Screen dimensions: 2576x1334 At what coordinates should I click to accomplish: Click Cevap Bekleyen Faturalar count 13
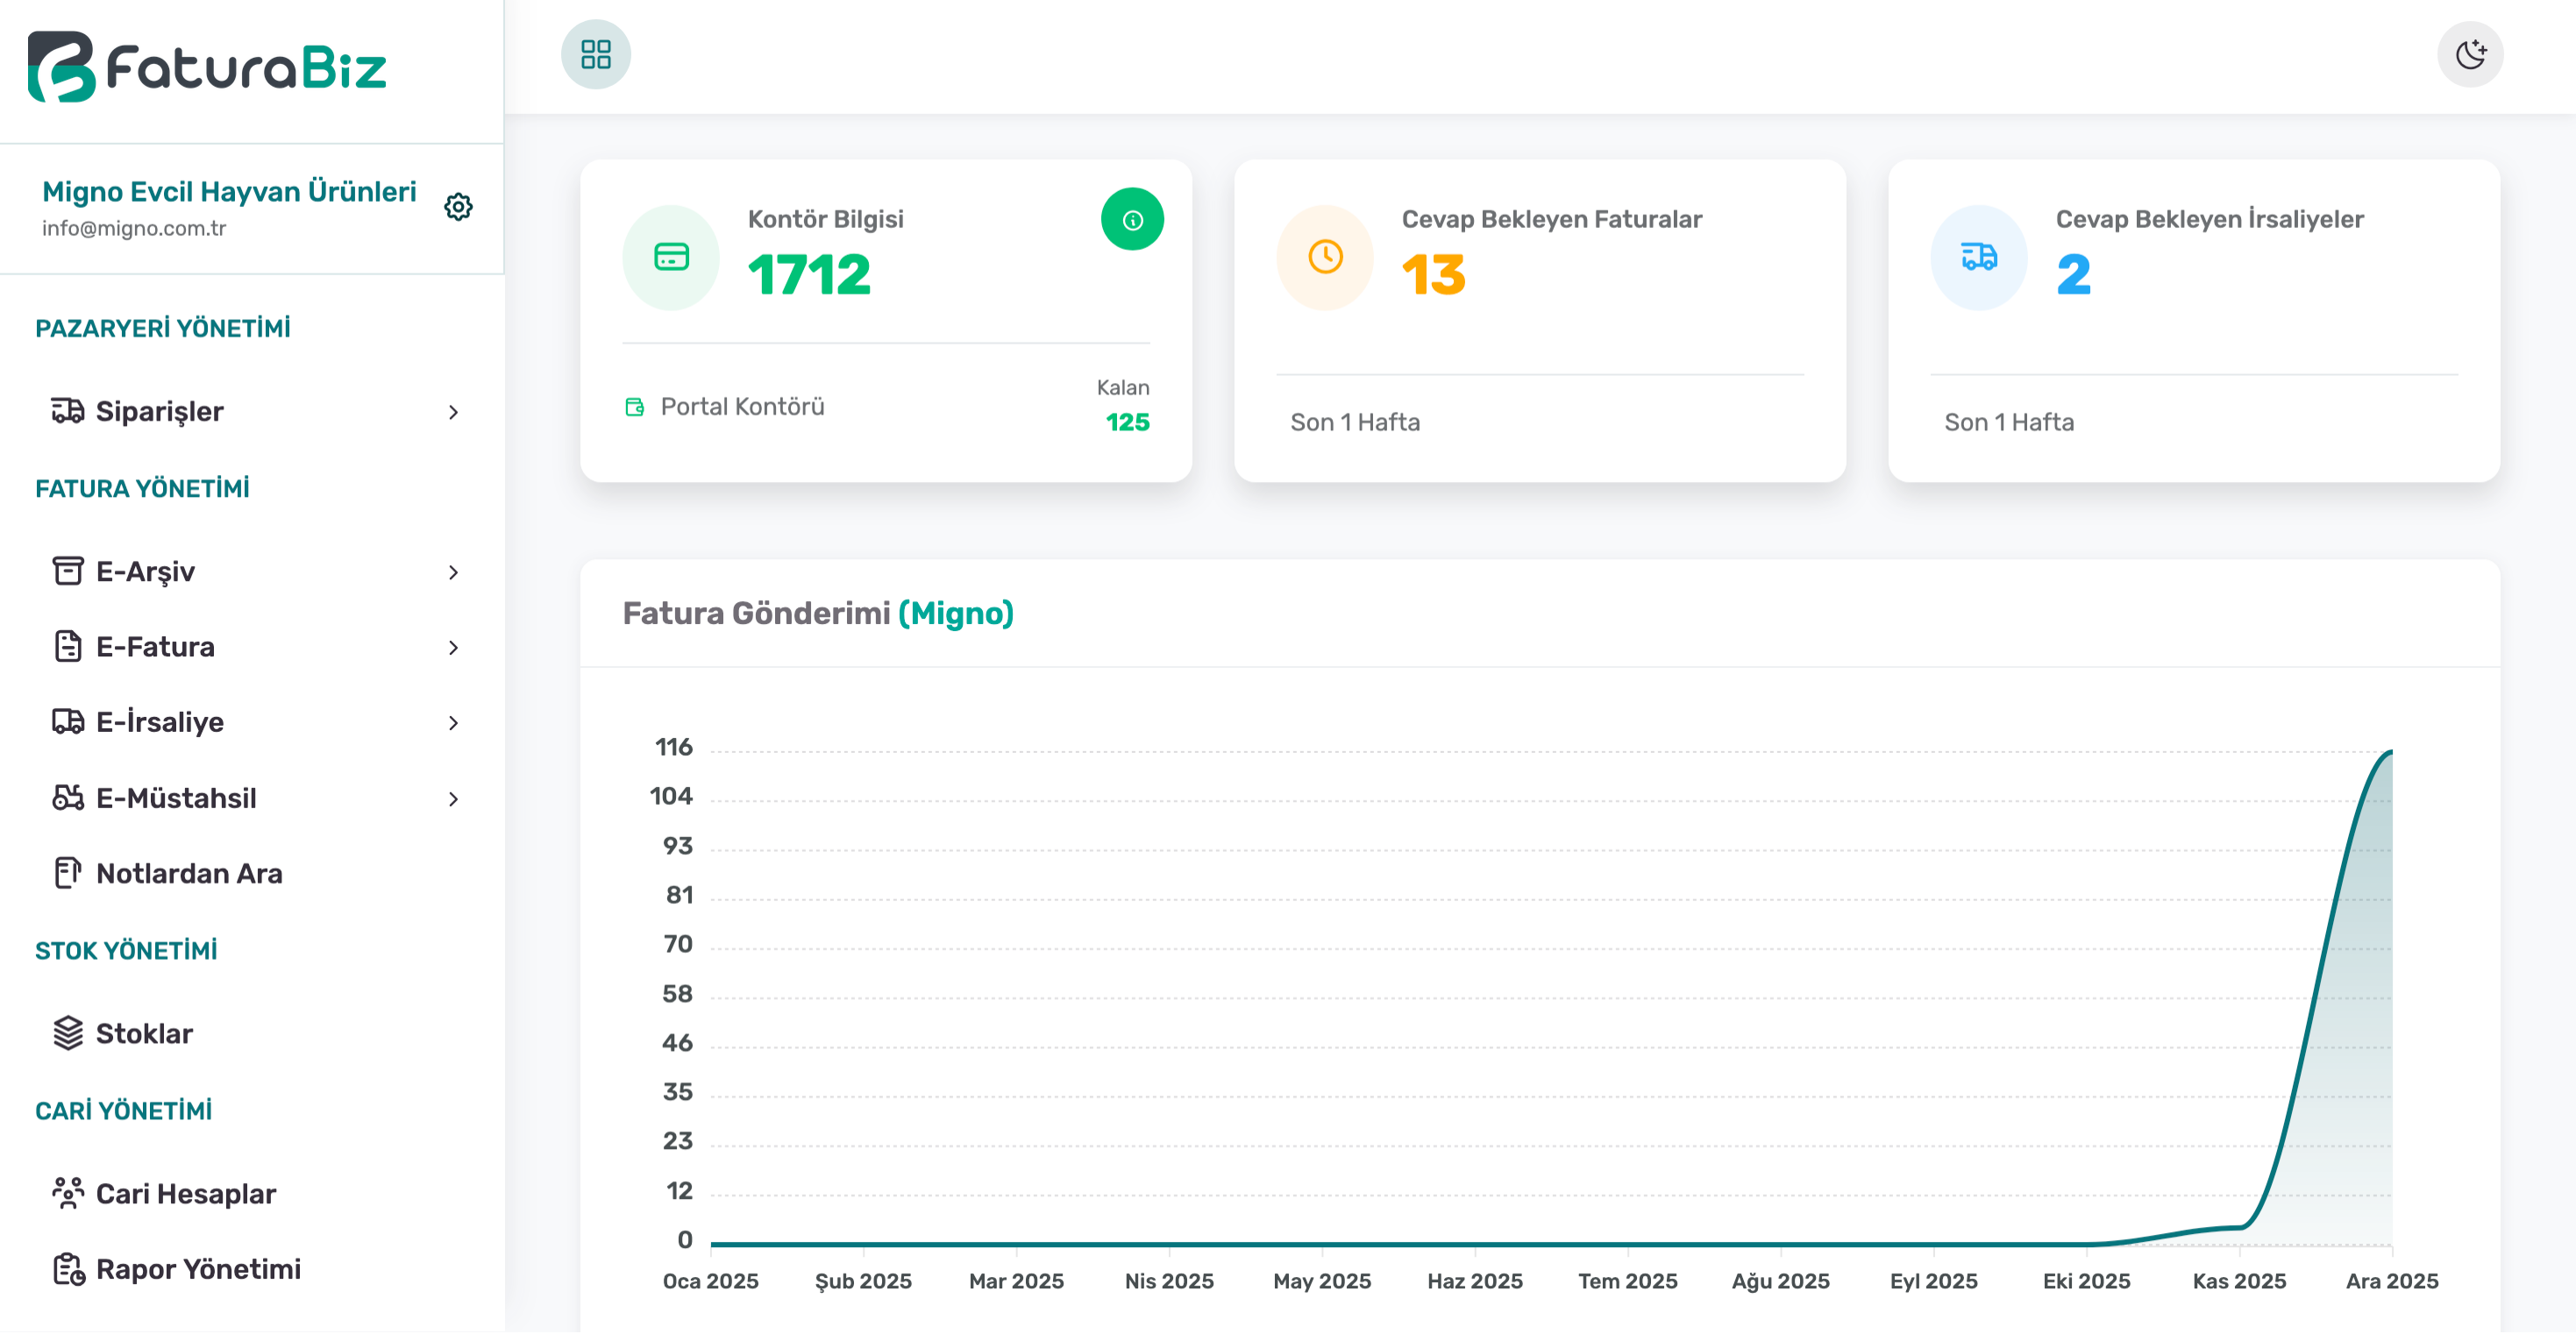click(1433, 275)
